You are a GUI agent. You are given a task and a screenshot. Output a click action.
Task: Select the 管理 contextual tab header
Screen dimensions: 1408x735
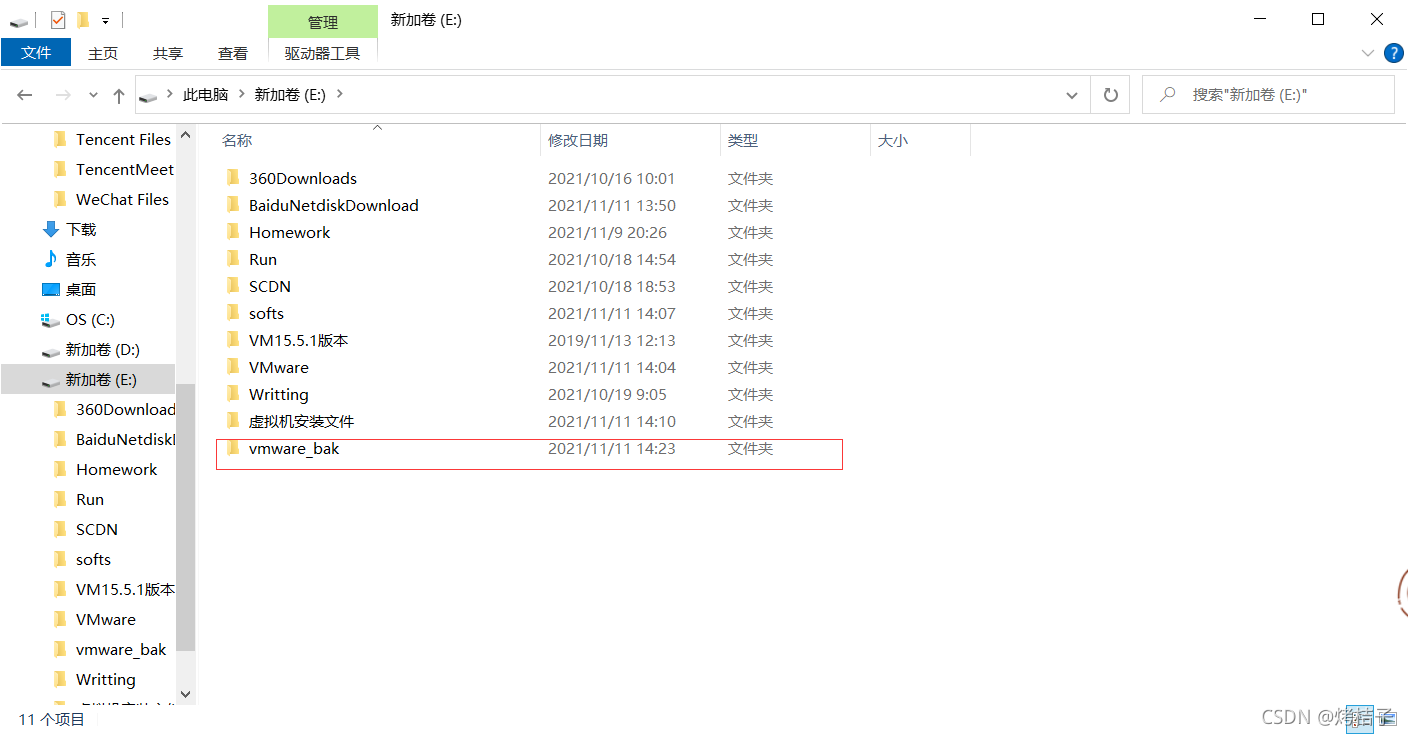pyautogui.click(x=323, y=22)
